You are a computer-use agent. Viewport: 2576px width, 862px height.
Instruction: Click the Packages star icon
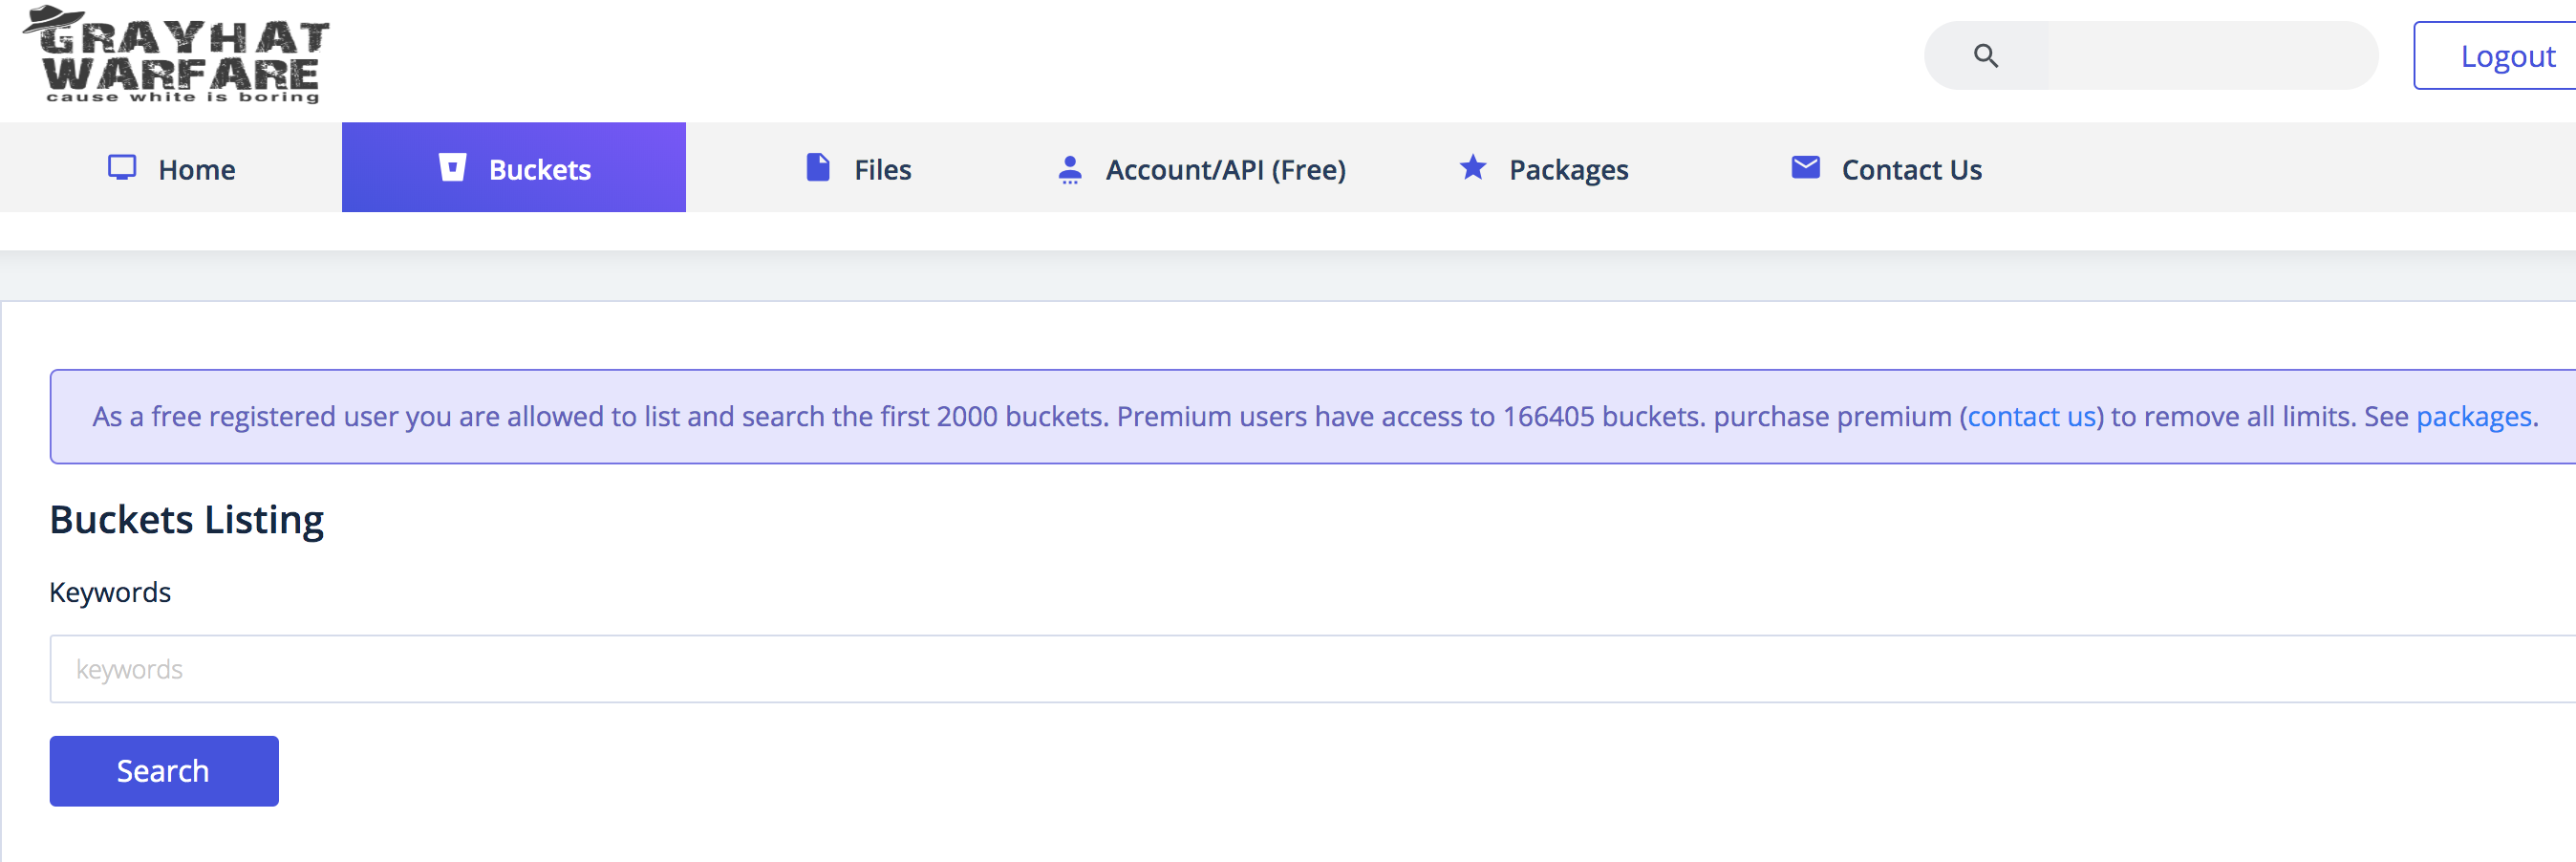tap(1472, 168)
